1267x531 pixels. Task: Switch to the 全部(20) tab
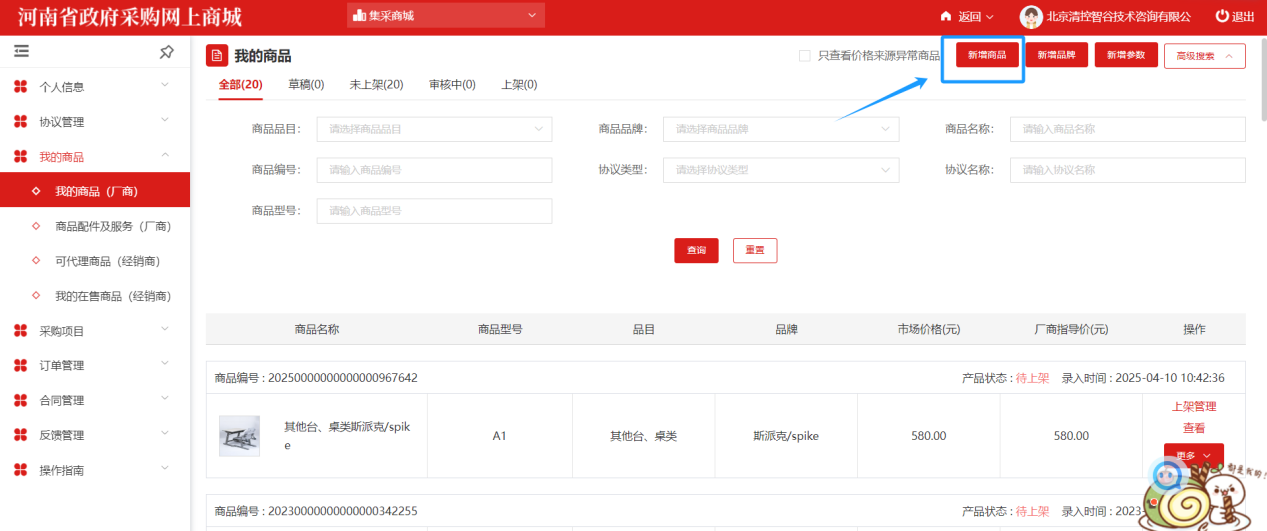[x=240, y=85]
